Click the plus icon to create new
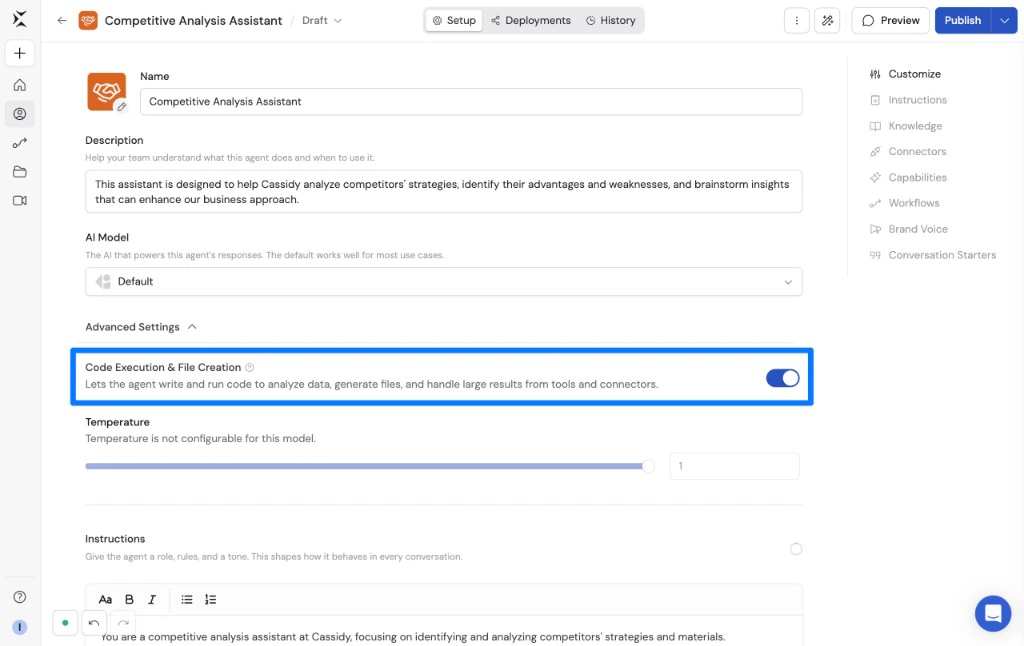The height and width of the screenshot is (646, 1024). (x=20, y=54)
